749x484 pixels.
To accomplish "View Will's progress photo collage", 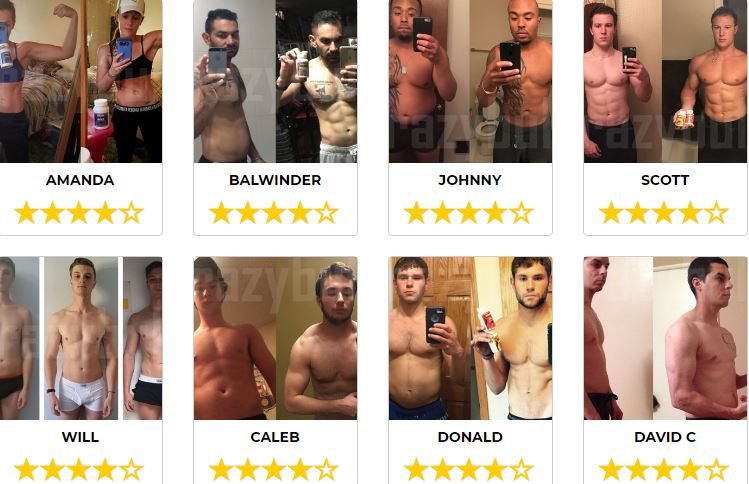I will point(80,338).
